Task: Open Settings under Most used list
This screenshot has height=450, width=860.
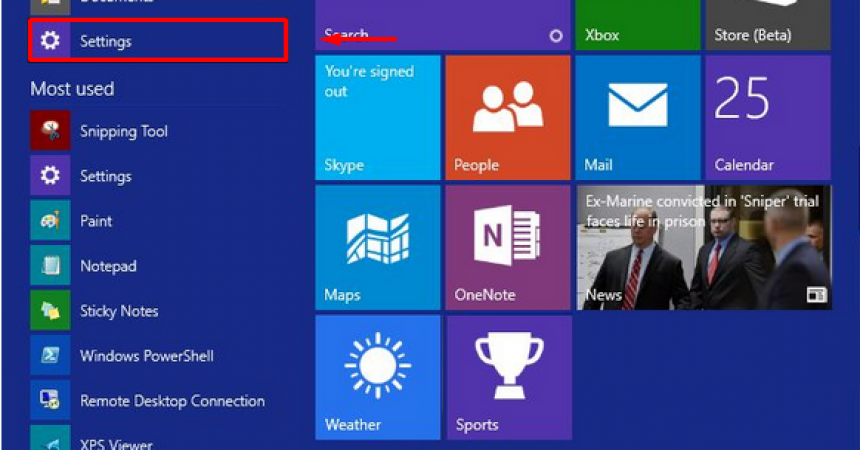Action: click(158, 176)
